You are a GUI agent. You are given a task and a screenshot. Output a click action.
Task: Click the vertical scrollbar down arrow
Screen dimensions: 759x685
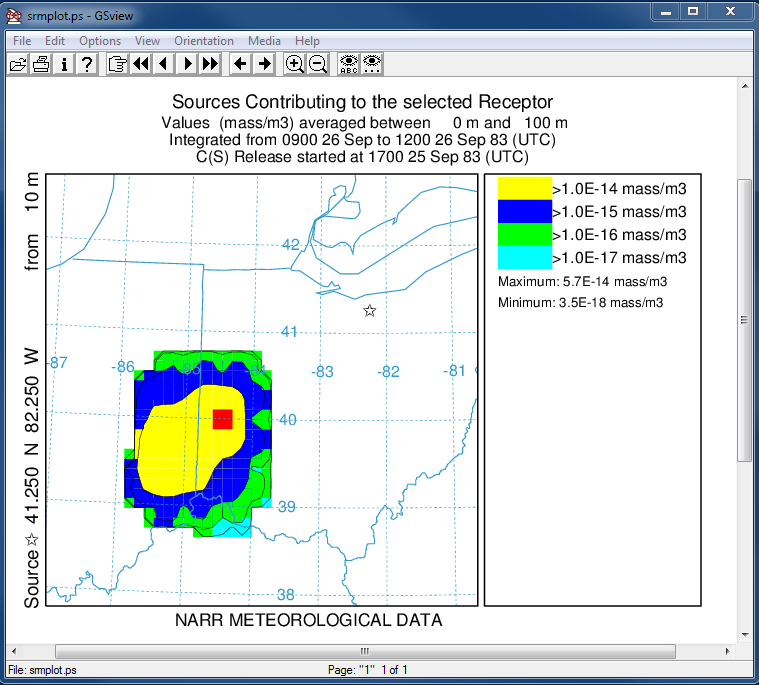click(x=745, y=632)
